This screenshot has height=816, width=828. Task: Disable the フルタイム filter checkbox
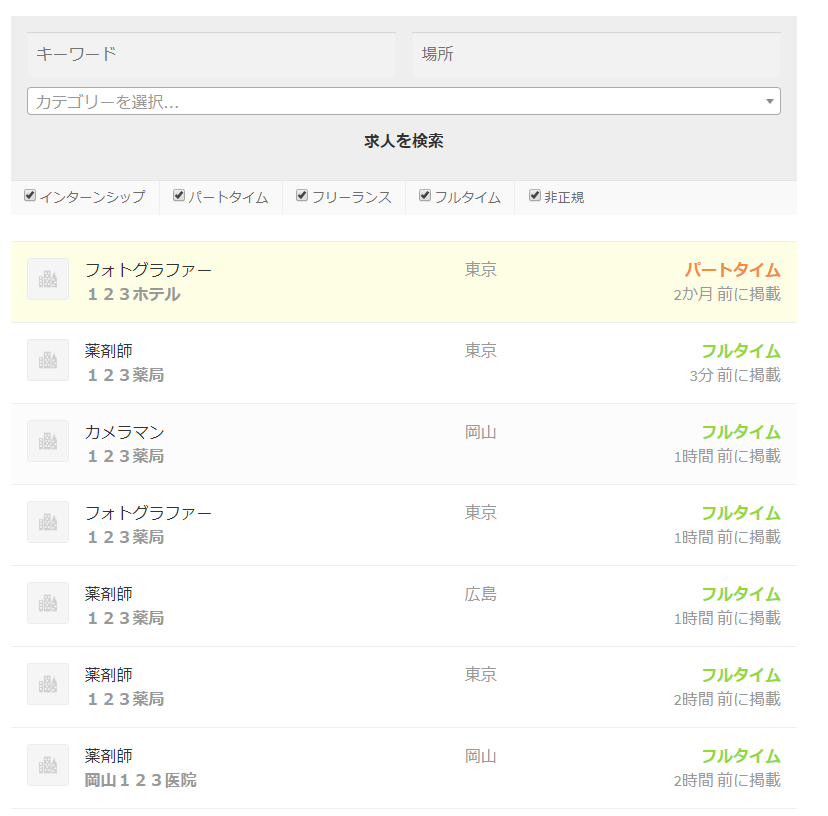point(425,195)
